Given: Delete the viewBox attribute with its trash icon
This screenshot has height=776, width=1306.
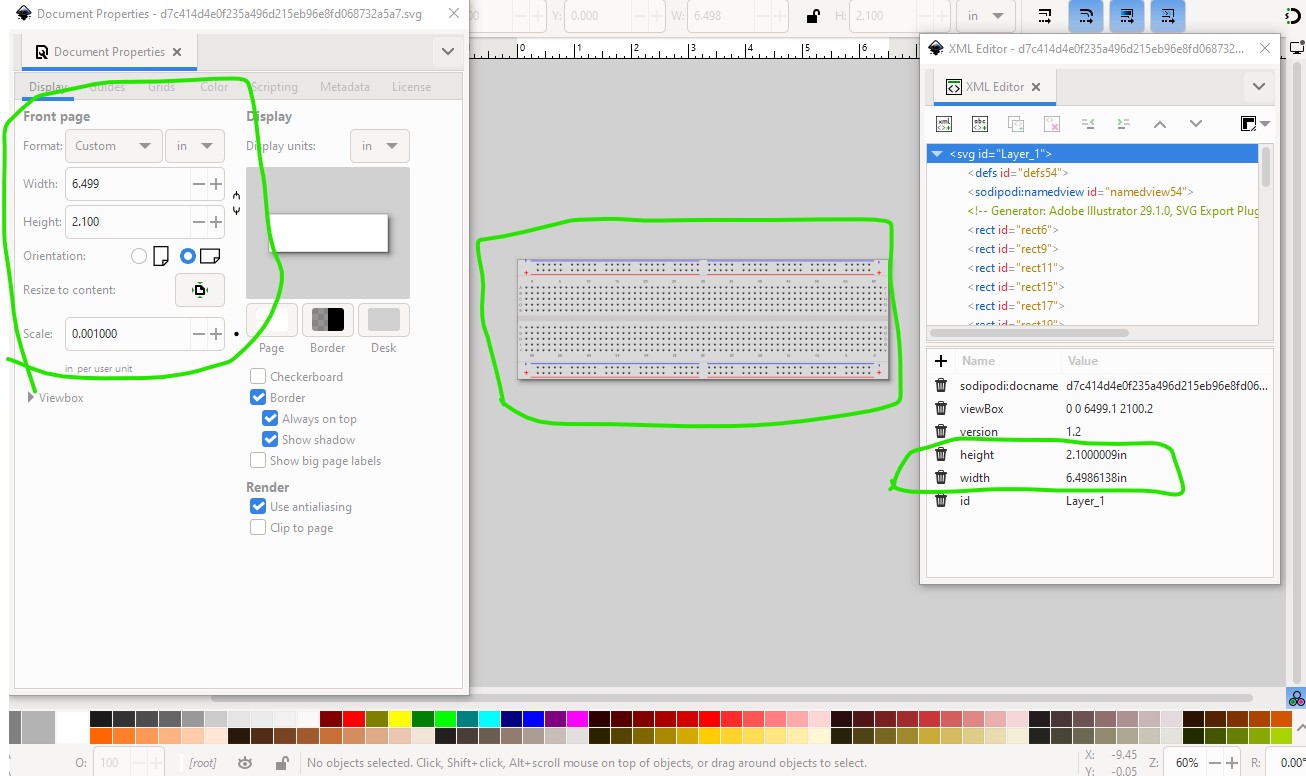Looking at the screenshot, I should tap(941, 408).
